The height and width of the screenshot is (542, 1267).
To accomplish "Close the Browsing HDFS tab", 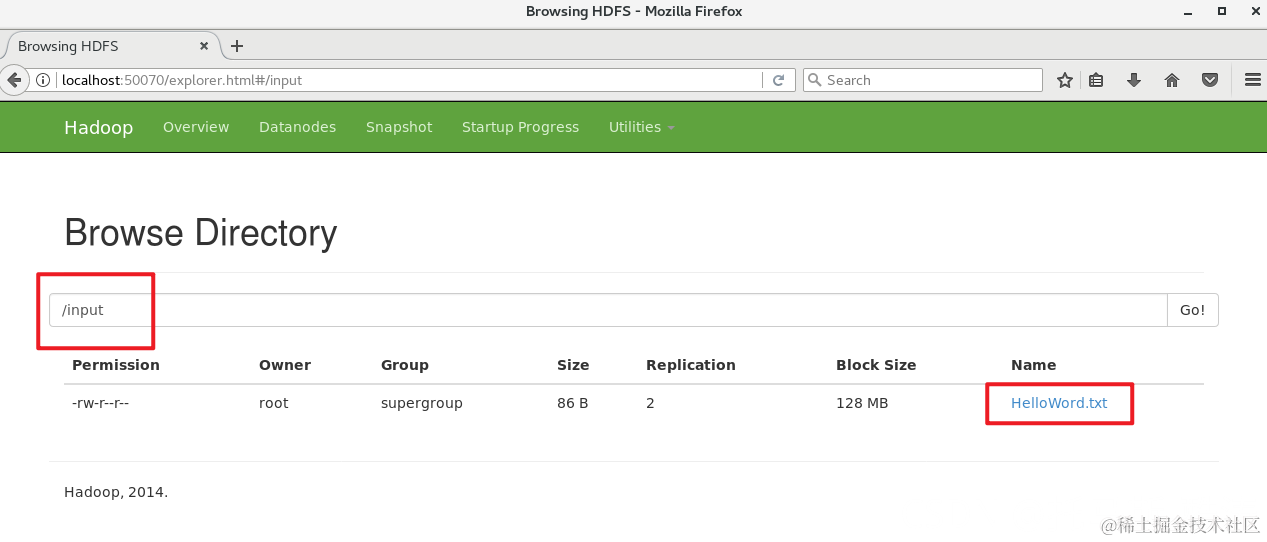I will (204, 46).
